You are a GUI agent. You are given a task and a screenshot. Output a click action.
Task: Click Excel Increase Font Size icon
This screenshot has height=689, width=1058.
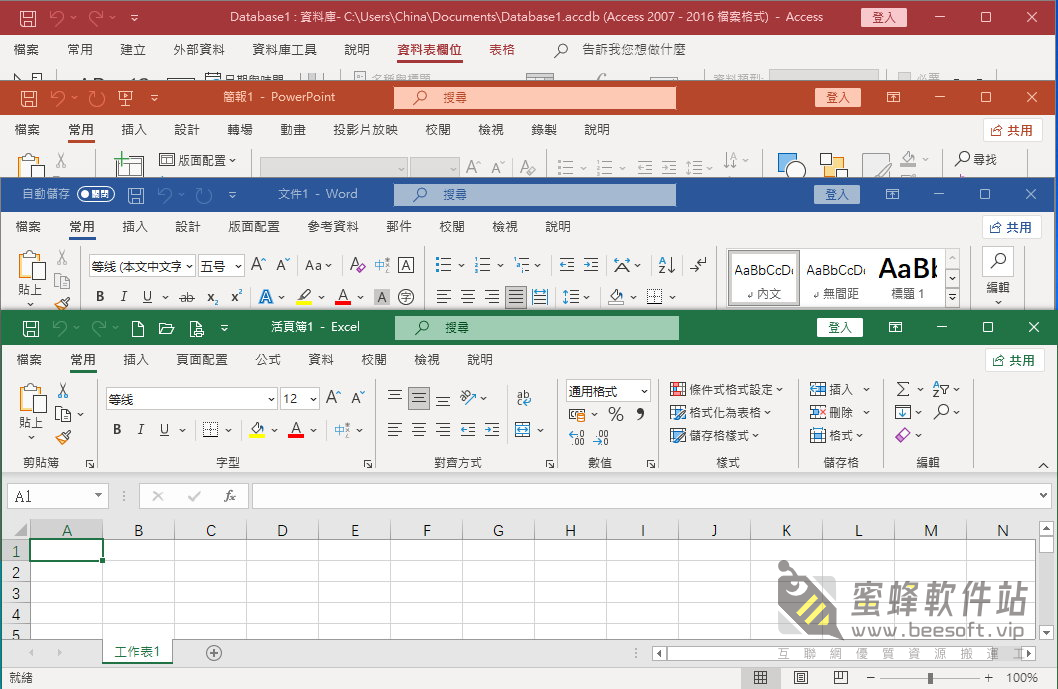333,397
